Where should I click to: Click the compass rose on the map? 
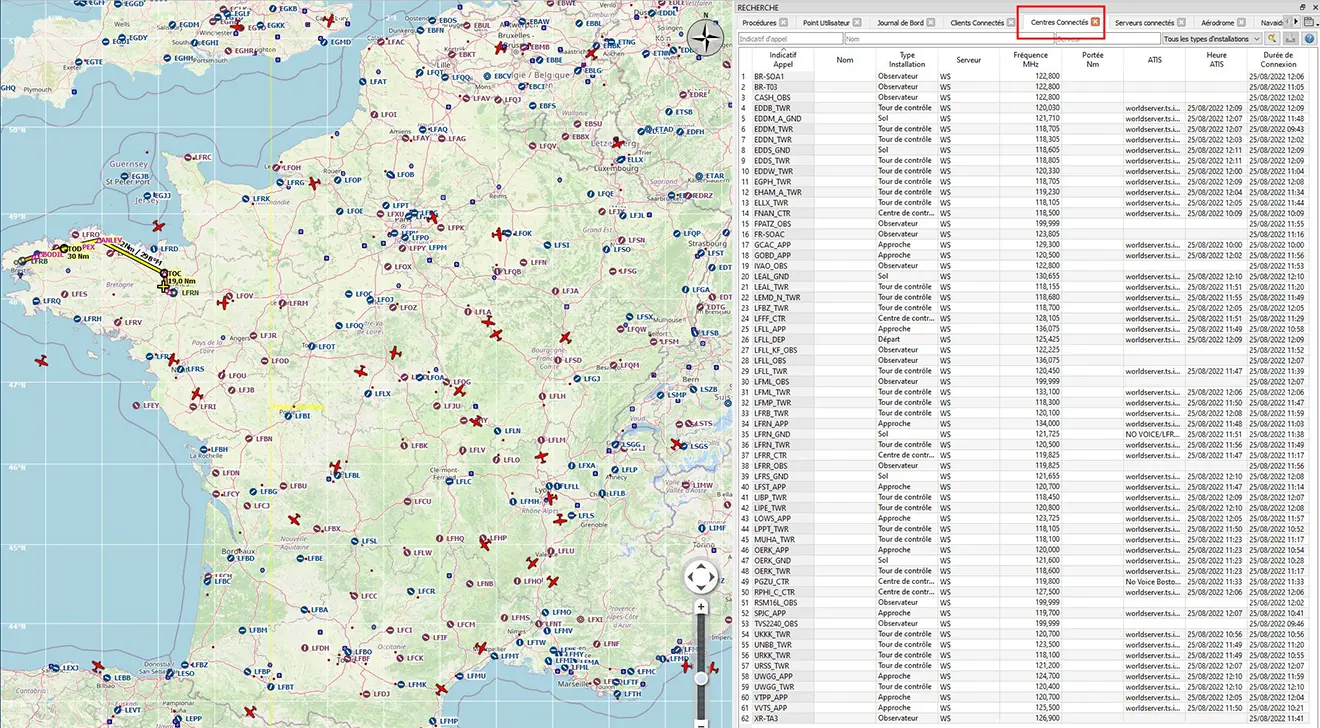707,39
